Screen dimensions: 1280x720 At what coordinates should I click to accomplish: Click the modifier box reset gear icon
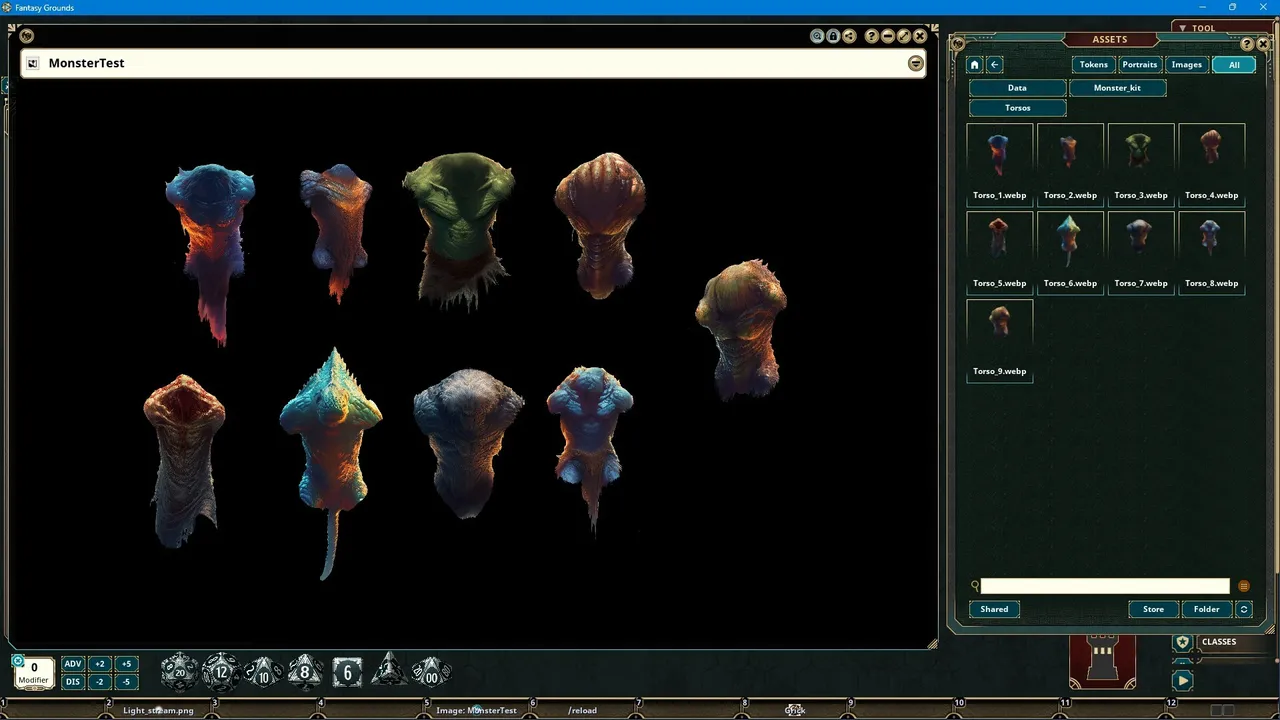pyautogui.click(x=18, y=660)
